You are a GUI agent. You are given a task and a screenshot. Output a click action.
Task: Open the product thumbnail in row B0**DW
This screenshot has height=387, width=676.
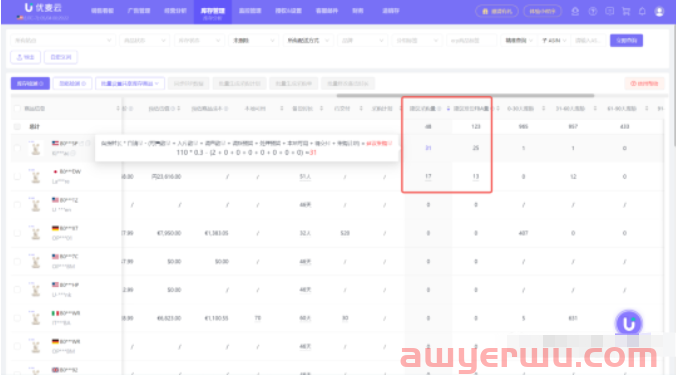tap(35, 176)
